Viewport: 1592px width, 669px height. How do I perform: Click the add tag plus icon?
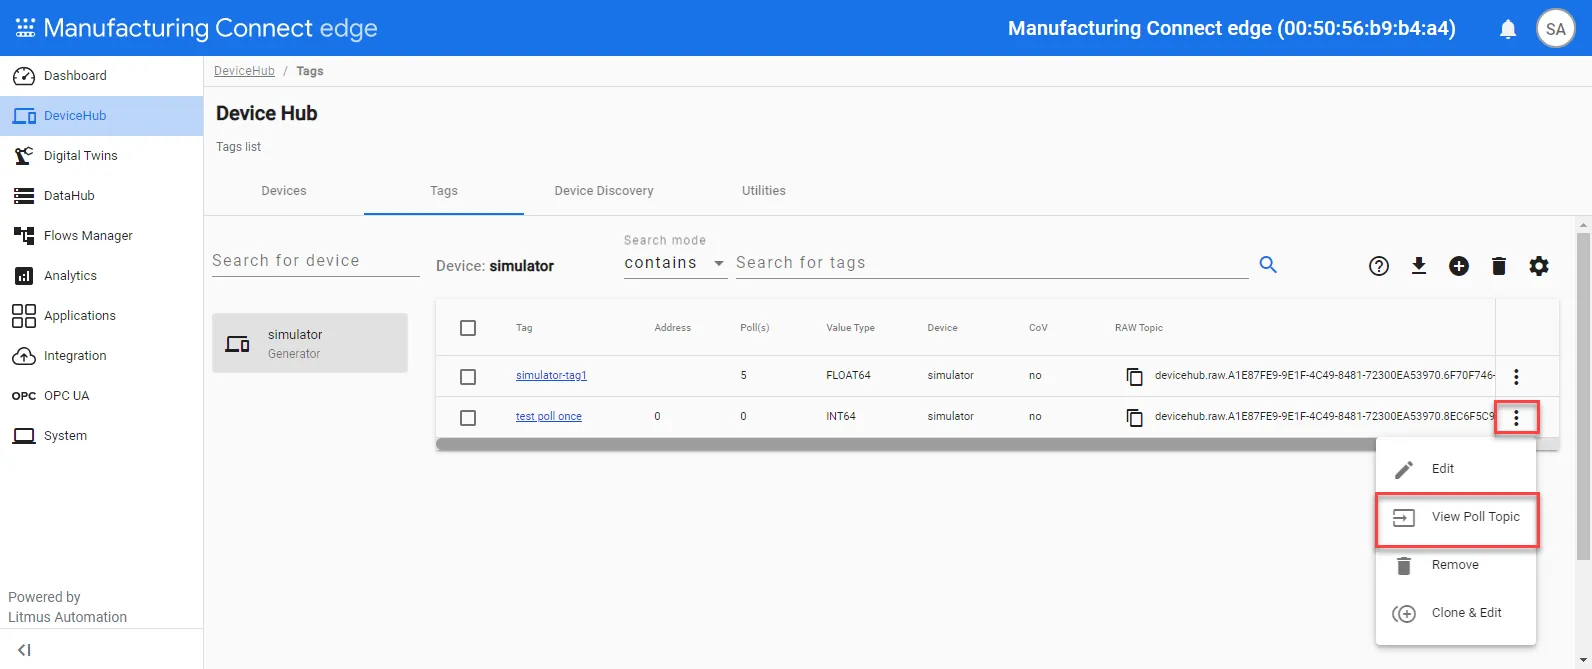tap(1459, 266)
